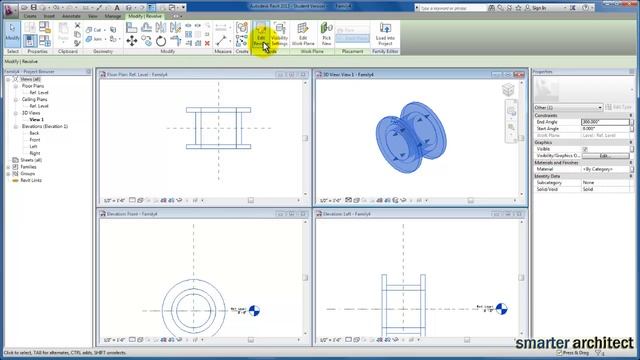Click the Floor Plan view vertical scrollbar
The width and height of the screenshot is (640, 360).
click(x=305, y=138)
